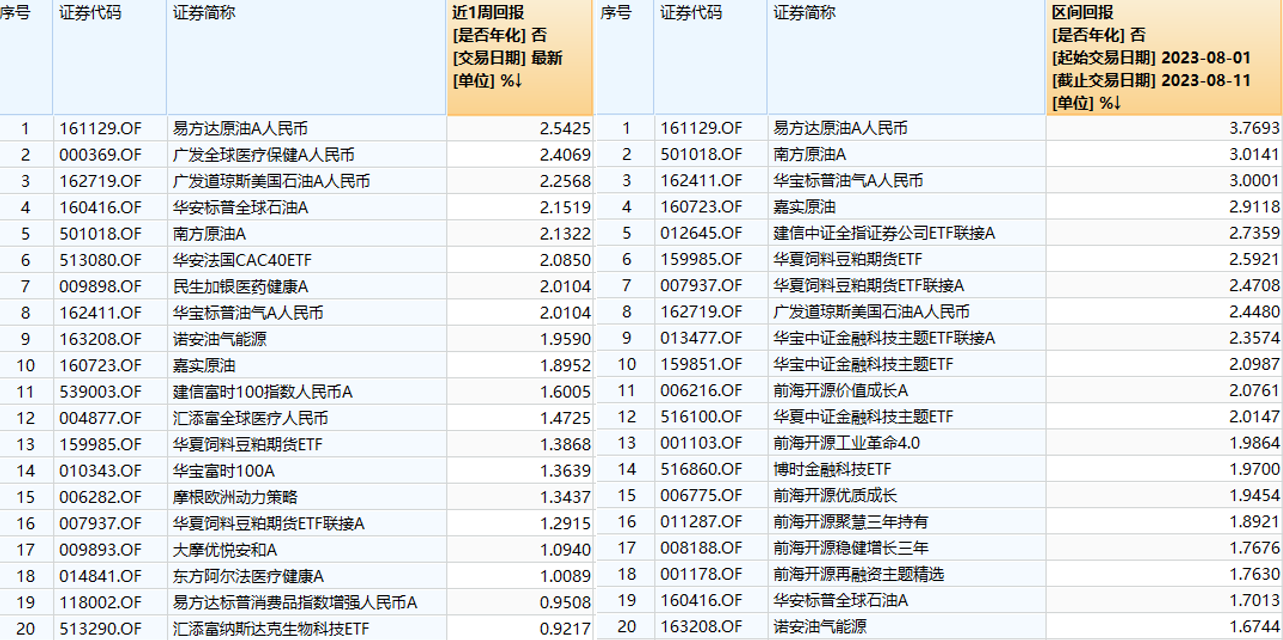1283x640 pixels.
Task: Select return value 2.9118
Action: 1253,207
